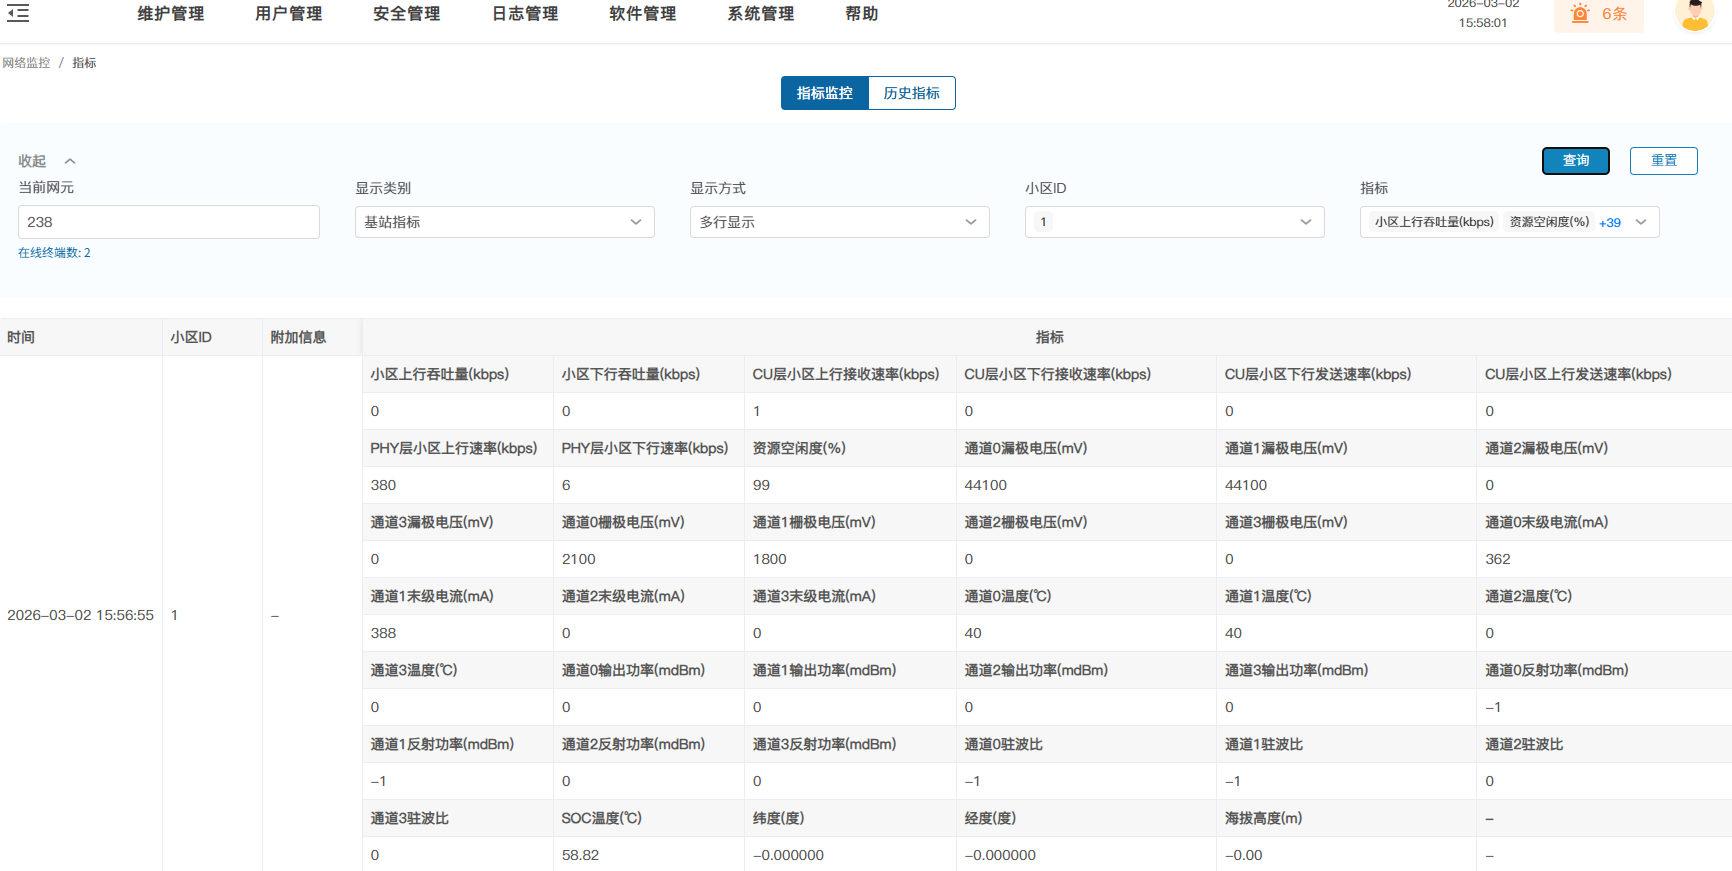
Task: Click the 在线终端数 link
Action: pos(54,253)
